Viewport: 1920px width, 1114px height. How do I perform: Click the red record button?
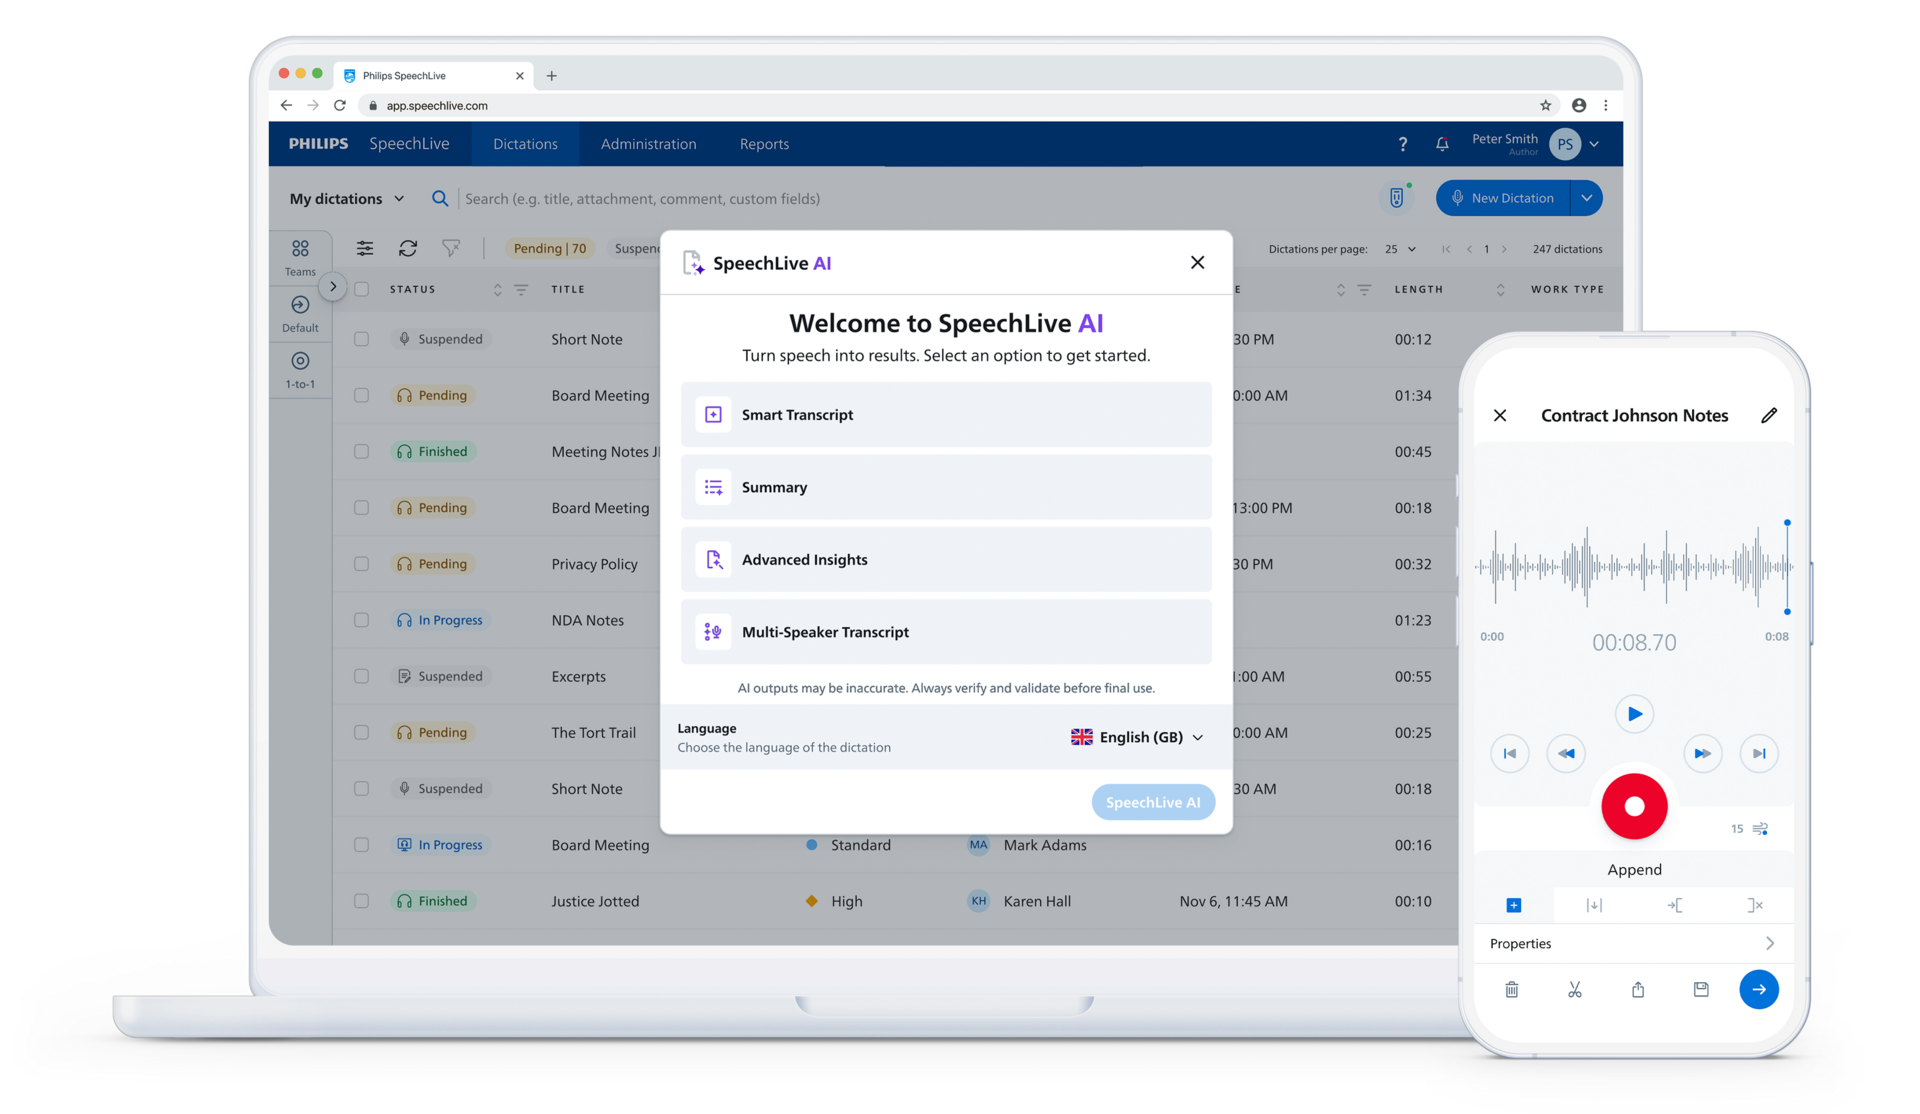point(1634,806)
